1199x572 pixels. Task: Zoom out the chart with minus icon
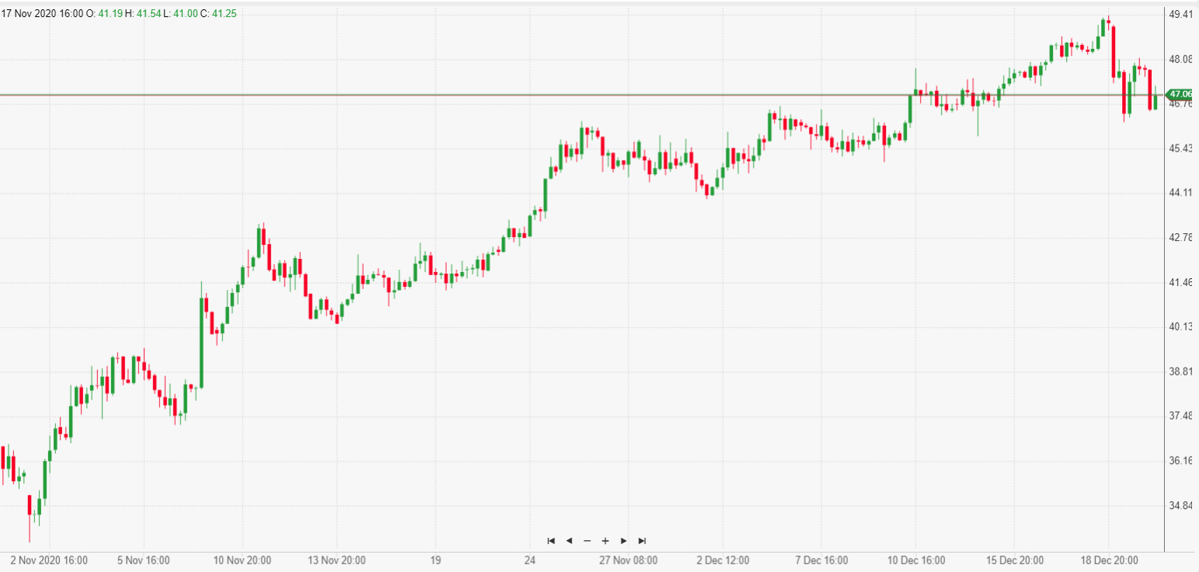pos(587,541)
